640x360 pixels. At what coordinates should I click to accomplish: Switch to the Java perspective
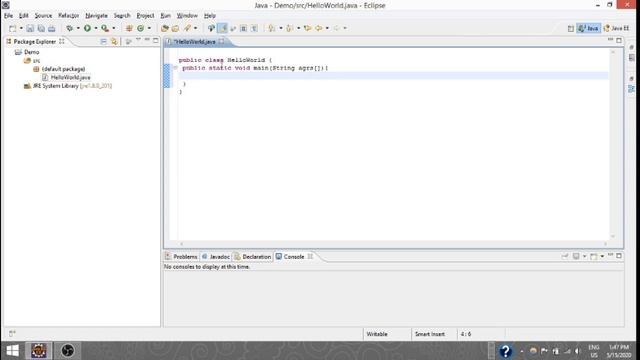(588, 28)
